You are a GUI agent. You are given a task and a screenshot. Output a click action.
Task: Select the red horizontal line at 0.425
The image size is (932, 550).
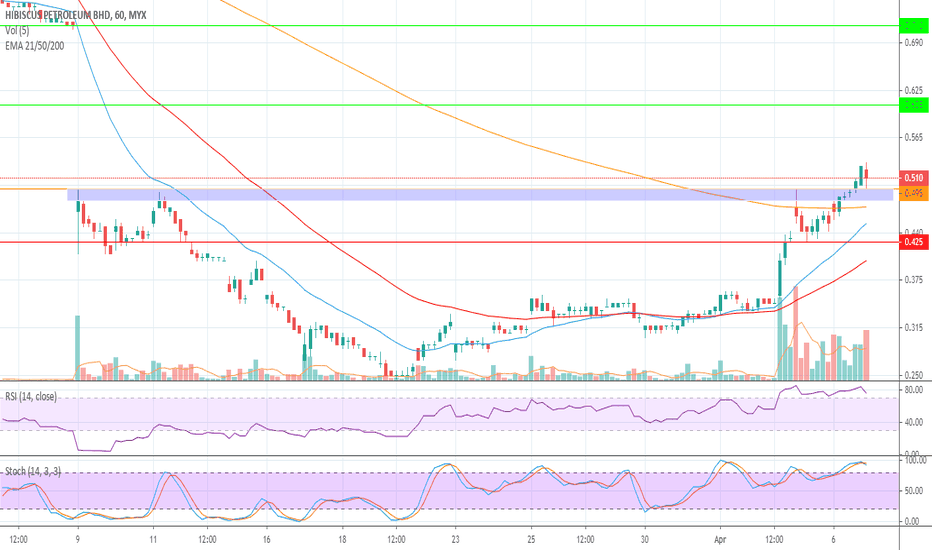pos(449,242)
